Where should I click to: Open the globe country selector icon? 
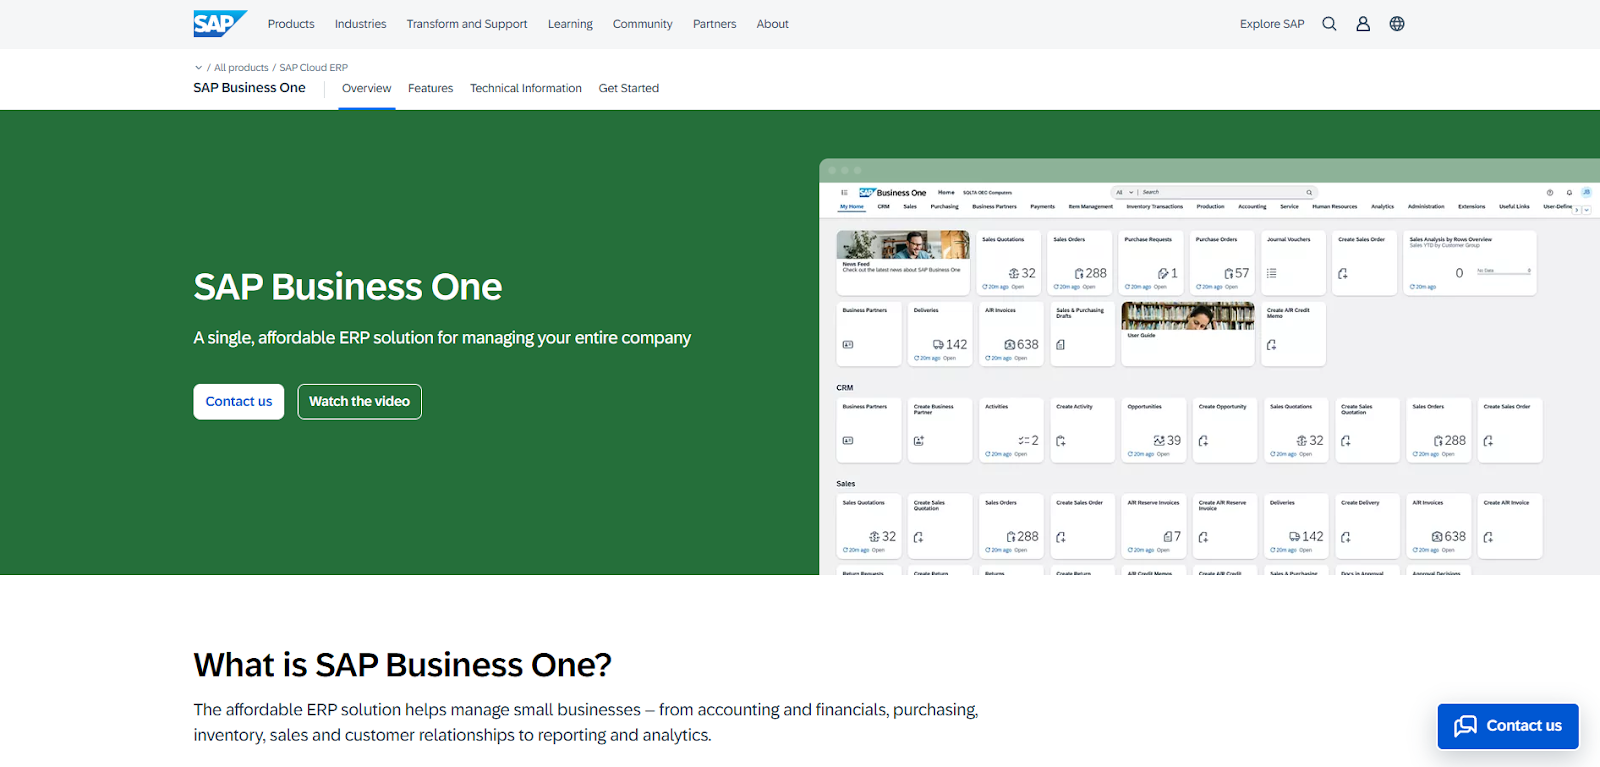[x=1397, y=24]
